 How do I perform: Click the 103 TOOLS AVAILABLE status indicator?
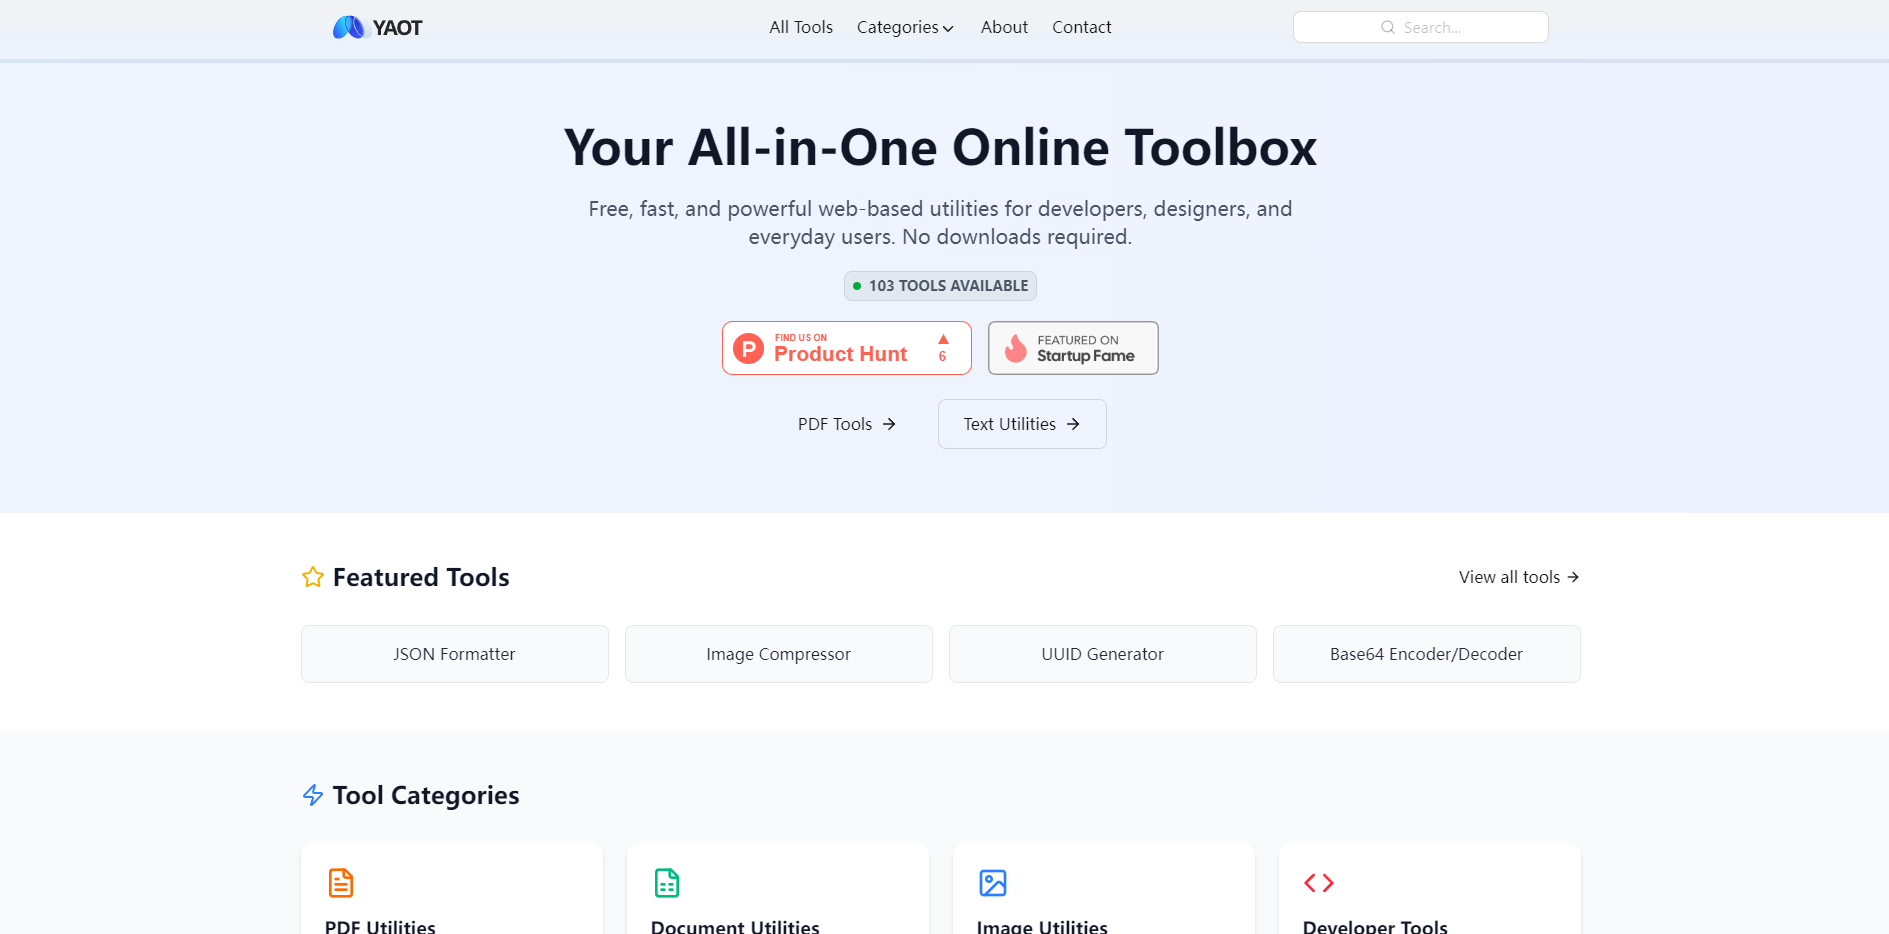939,286
